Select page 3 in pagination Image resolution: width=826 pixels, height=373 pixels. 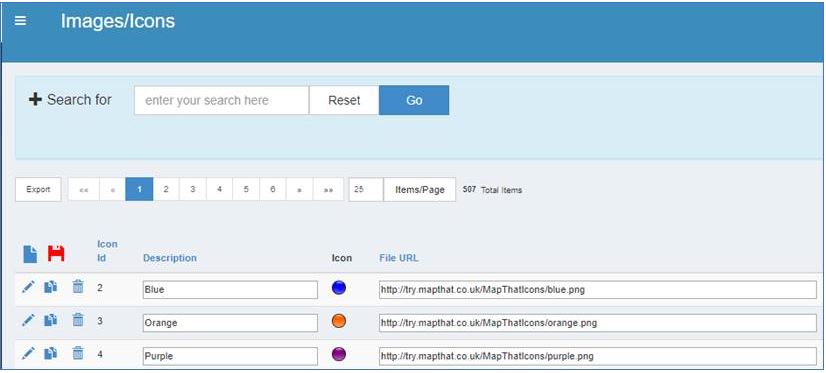pos(193,189)
